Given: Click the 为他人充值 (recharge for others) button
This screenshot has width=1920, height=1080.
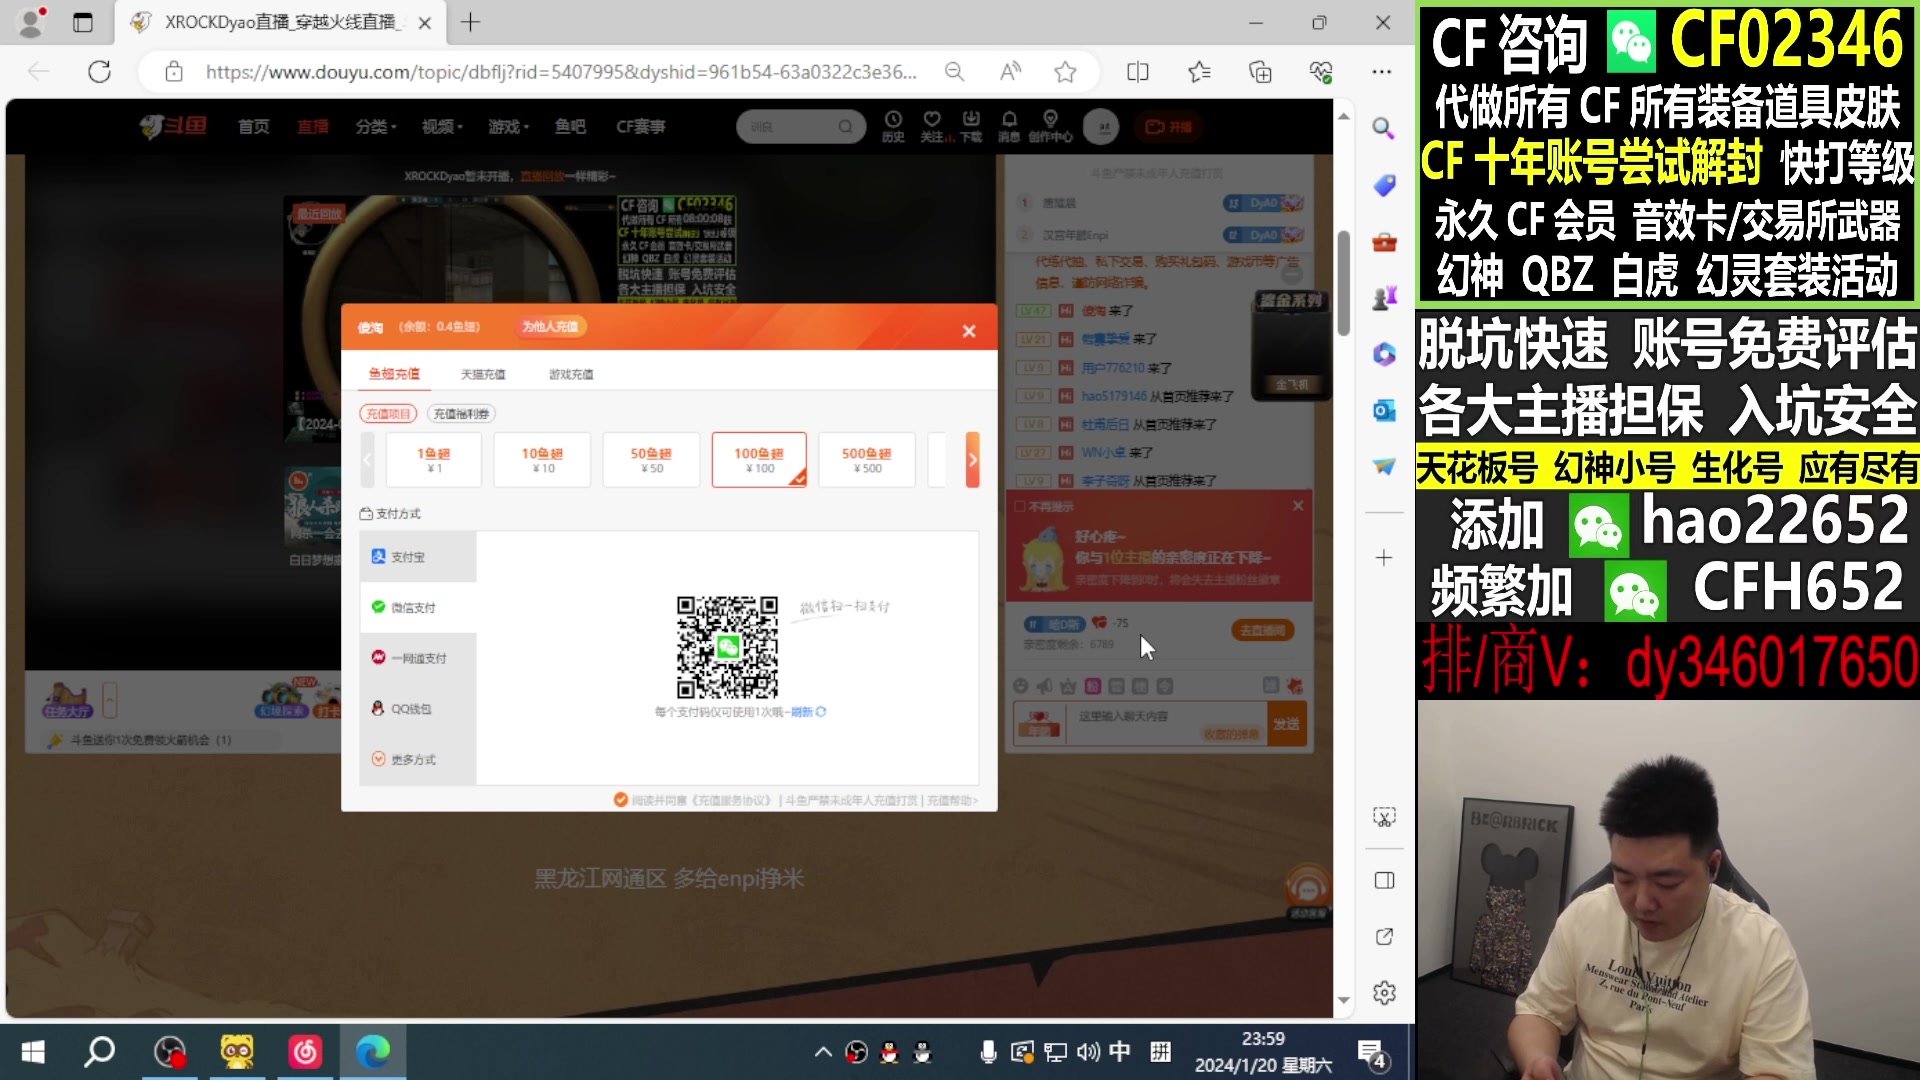Looking at the screenshot, I should click(550, 327).
